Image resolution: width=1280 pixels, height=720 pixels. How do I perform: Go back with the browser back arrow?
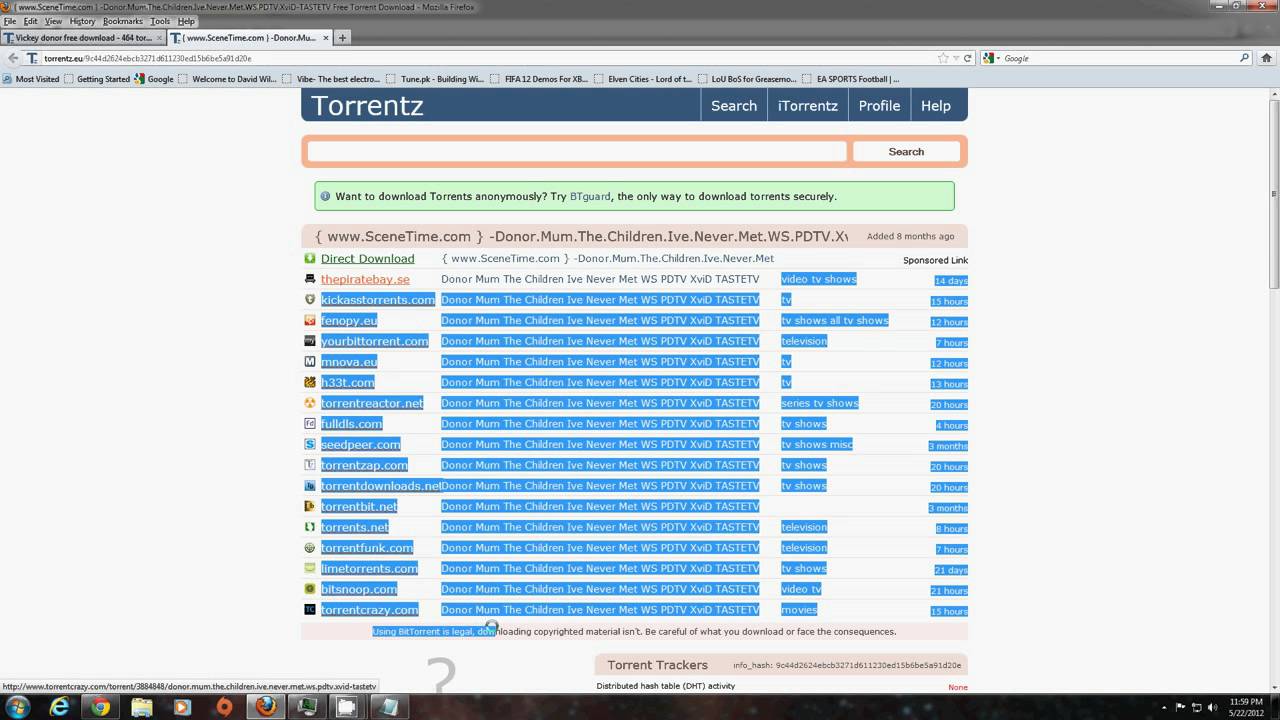tap(13, 58)
